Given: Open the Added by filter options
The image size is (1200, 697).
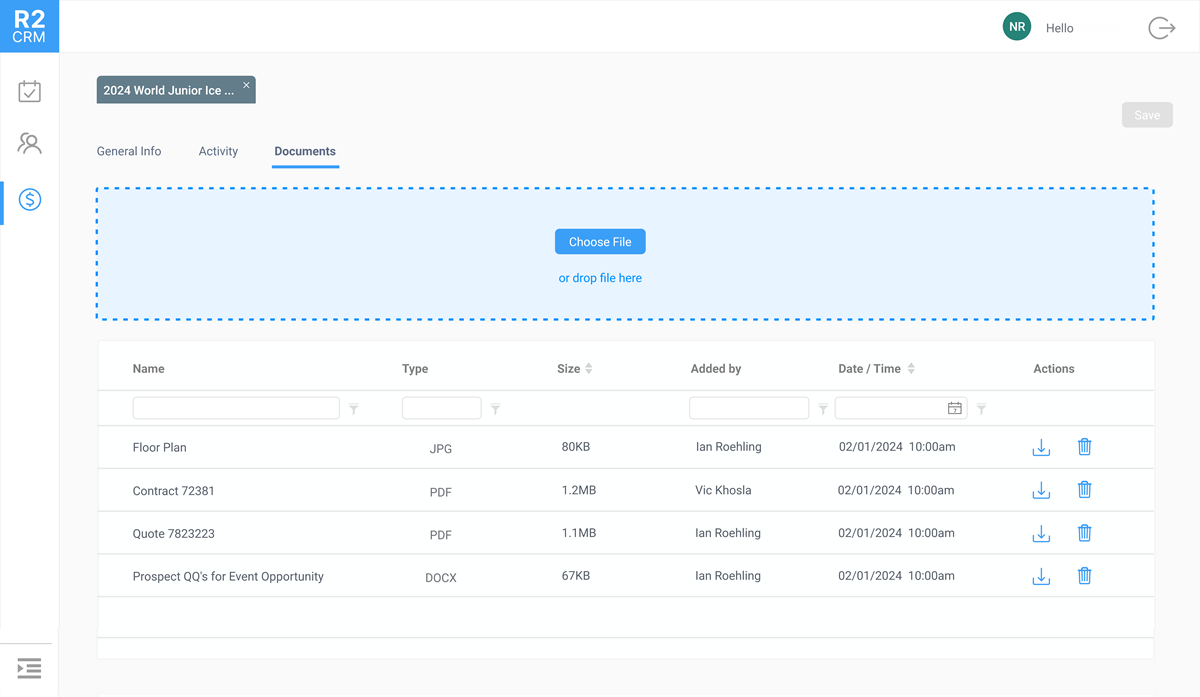Looking at the screenshot, I should coord(823,409).
